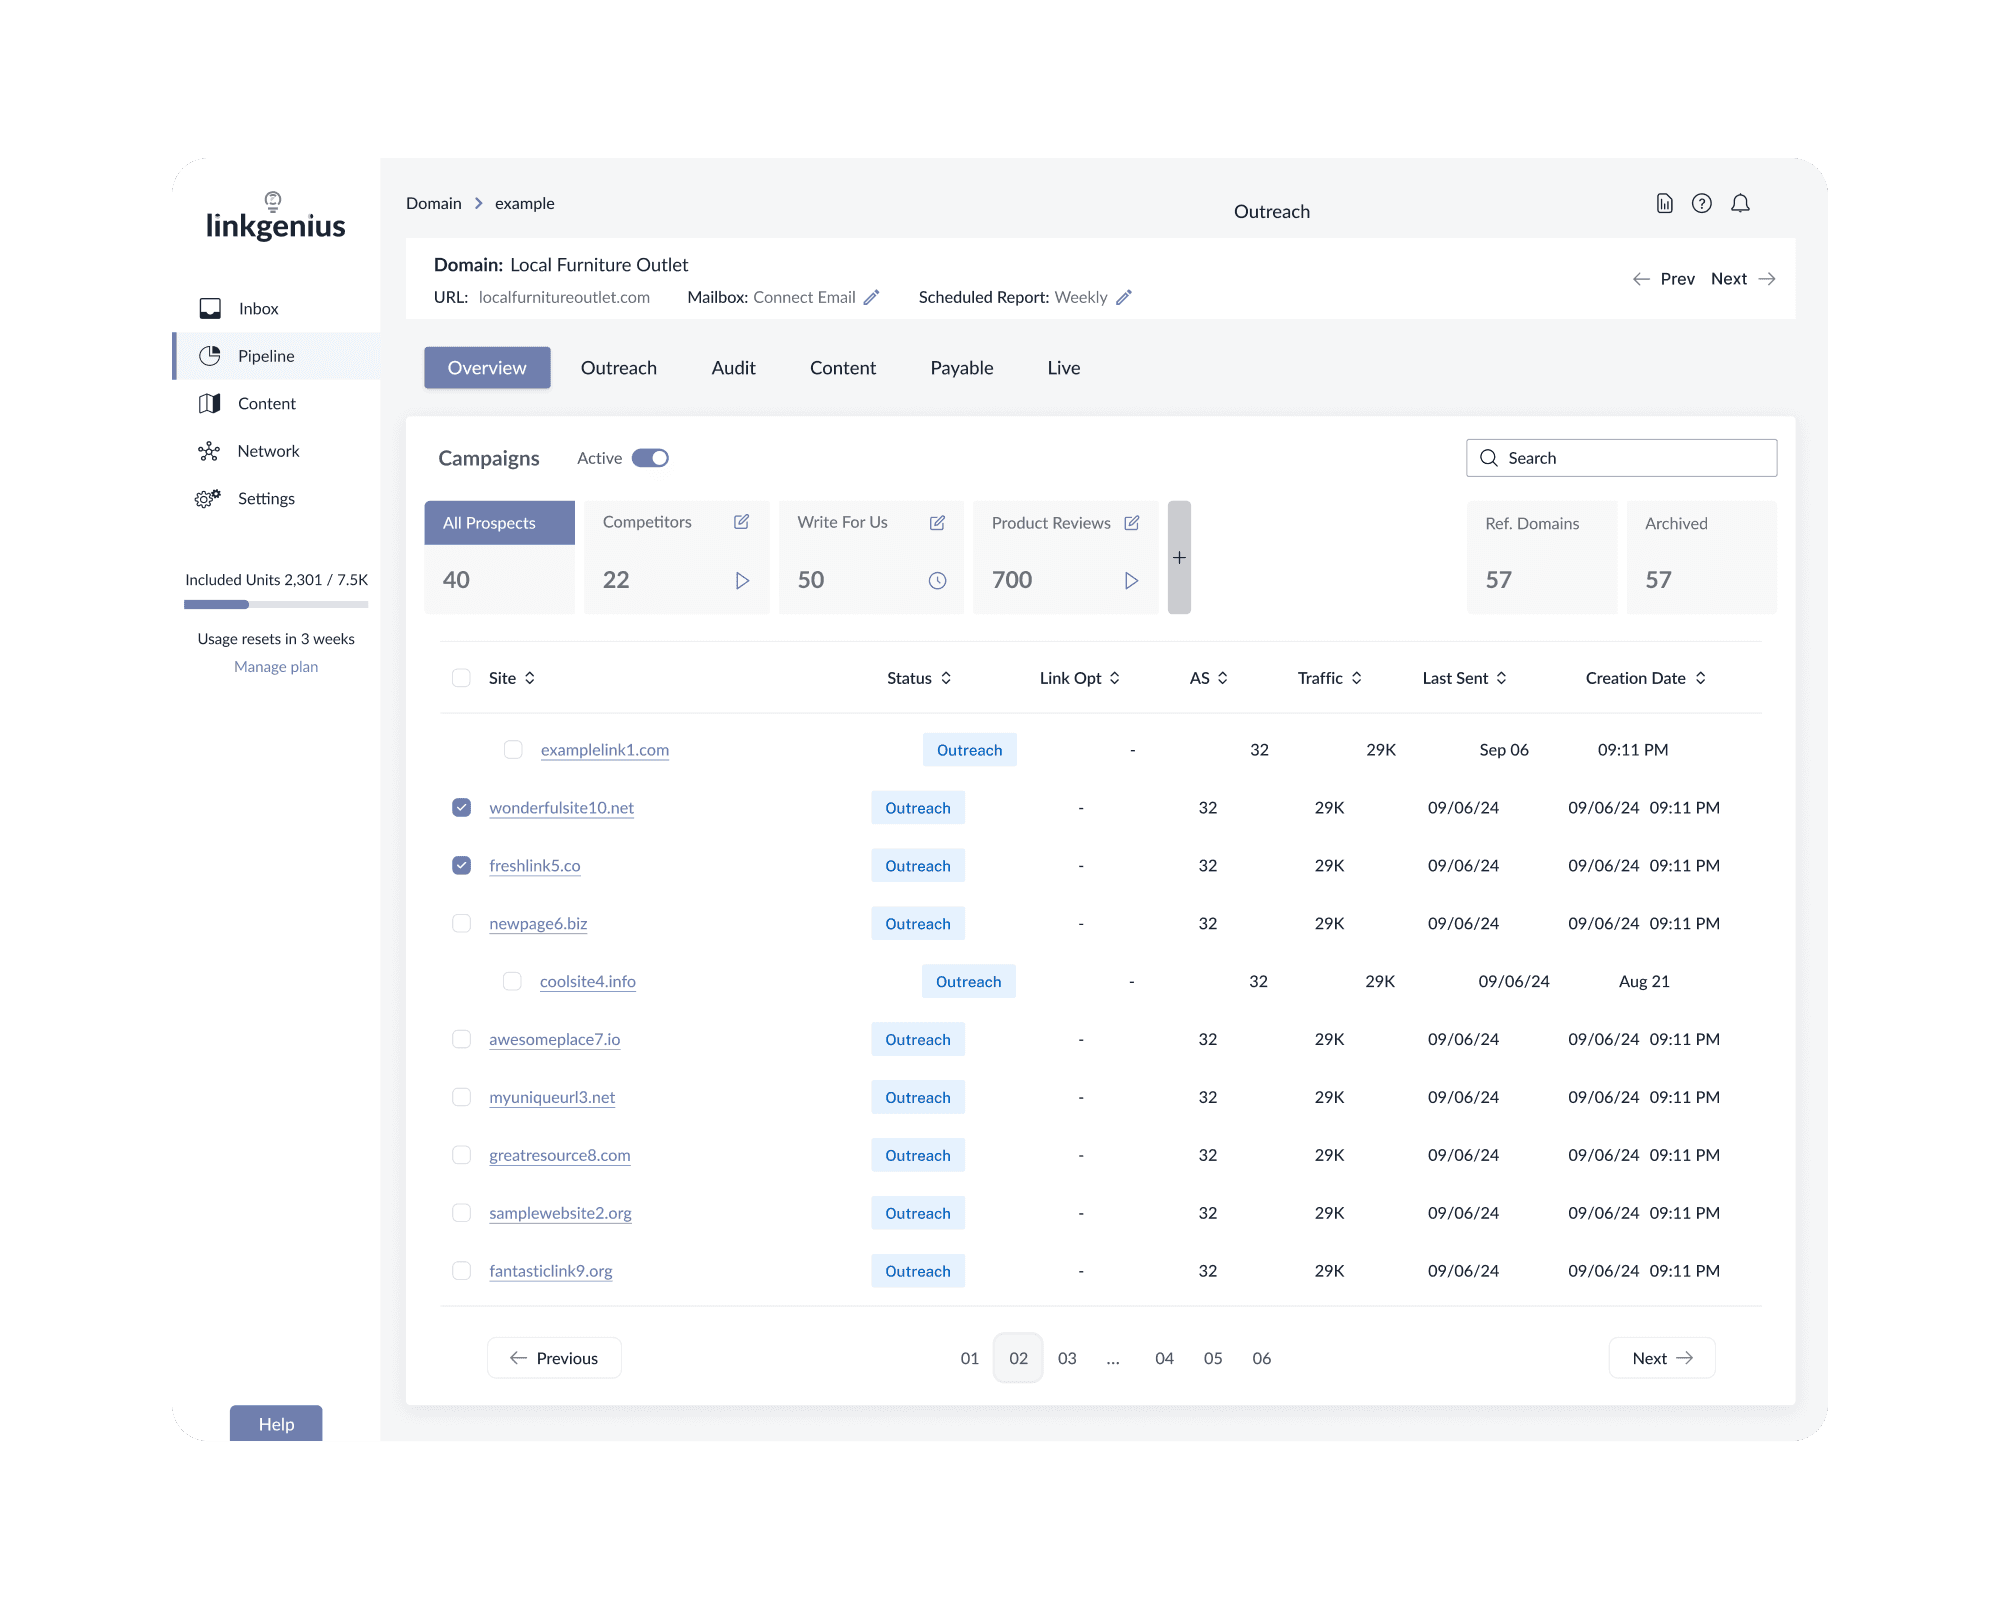Viewport: 2000px width, 1600px height.
Task: Click the pagination Next button
Action: 1662,1358
